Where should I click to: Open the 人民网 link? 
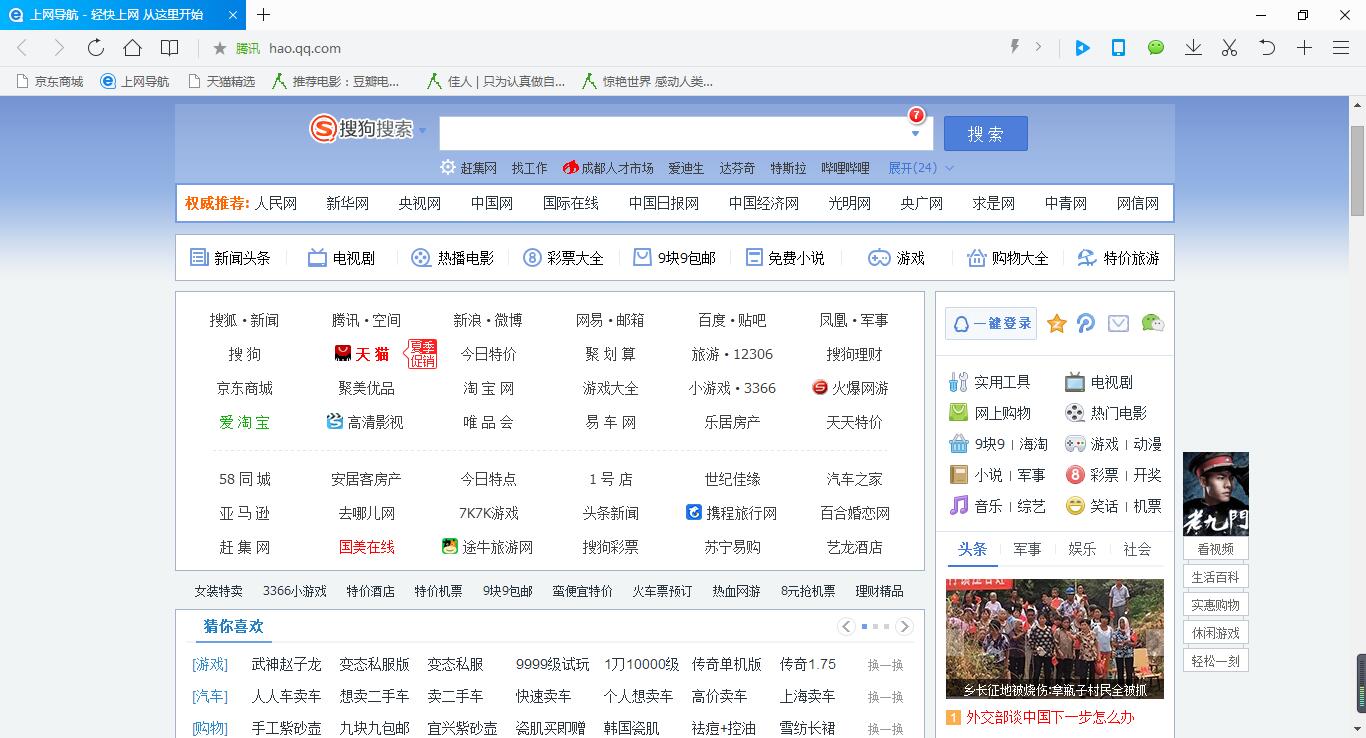[x=275, y=203]
